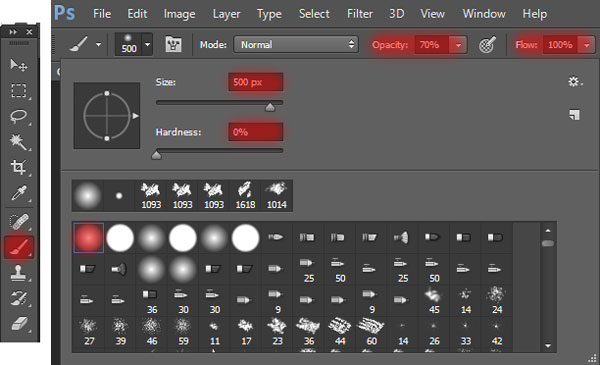Select the Eyedropper tool

point(18,193)
